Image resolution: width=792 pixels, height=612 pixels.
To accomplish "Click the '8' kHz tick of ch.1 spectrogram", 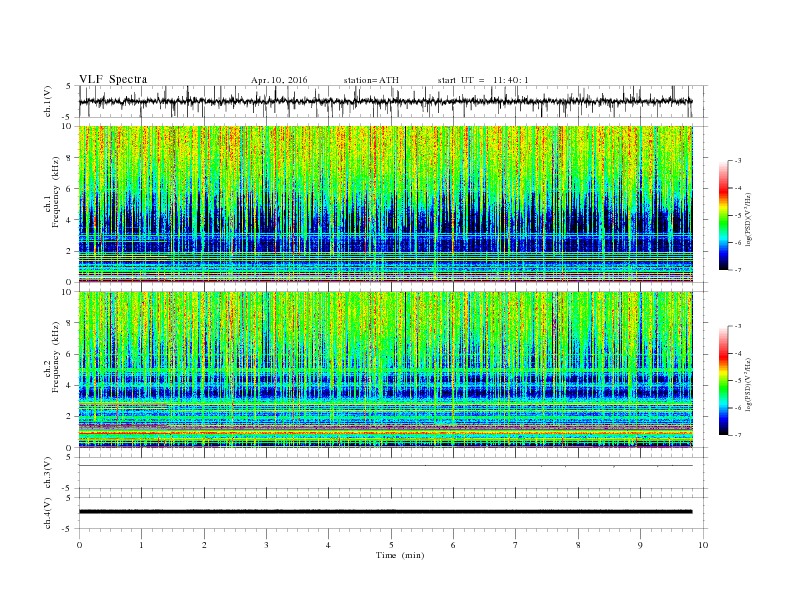I will (x=69, y=158).
